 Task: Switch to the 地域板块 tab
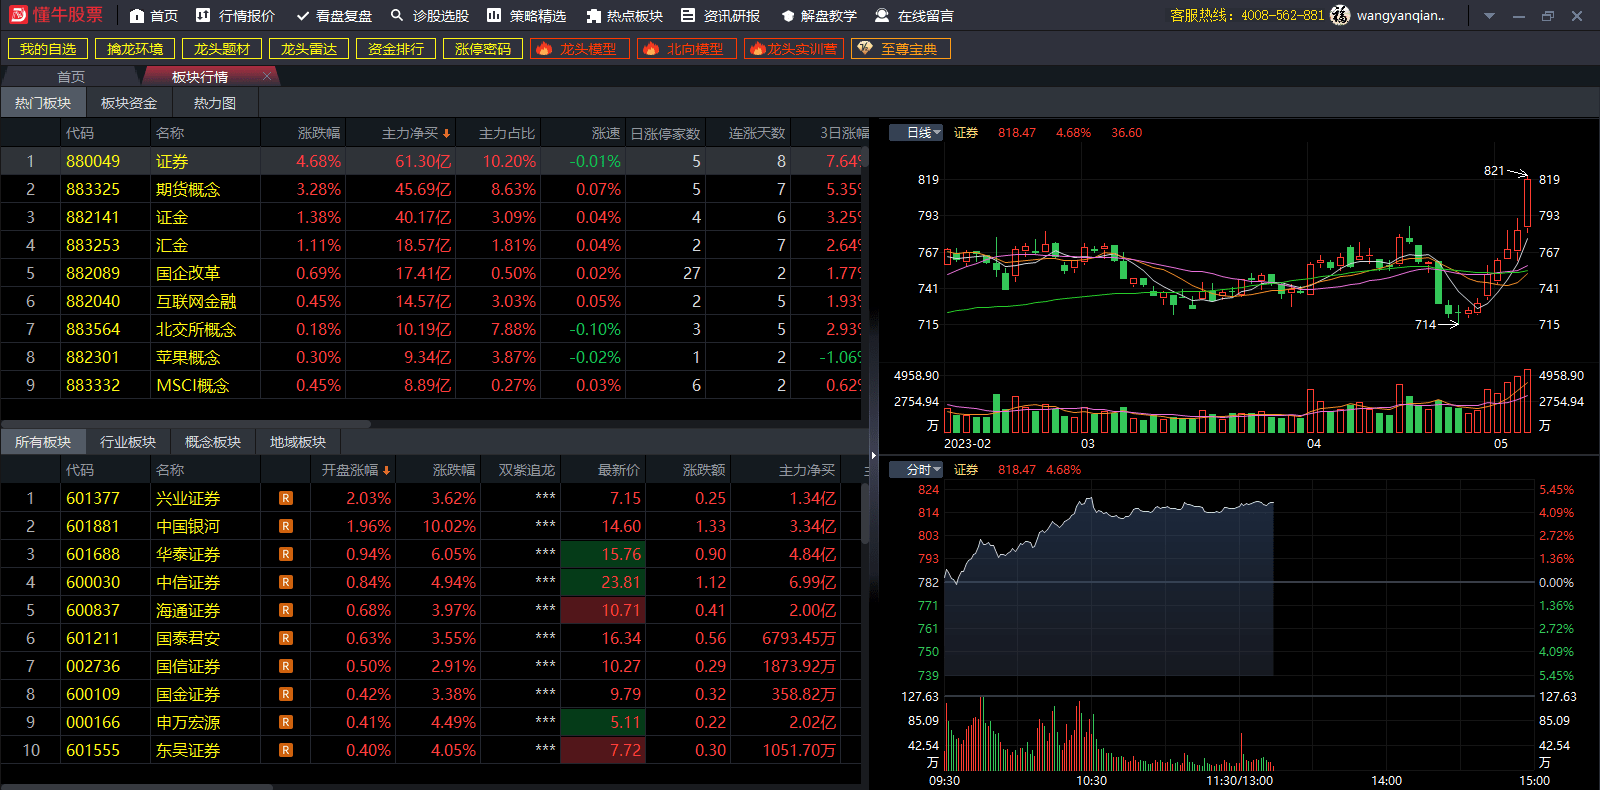point(298,442)
